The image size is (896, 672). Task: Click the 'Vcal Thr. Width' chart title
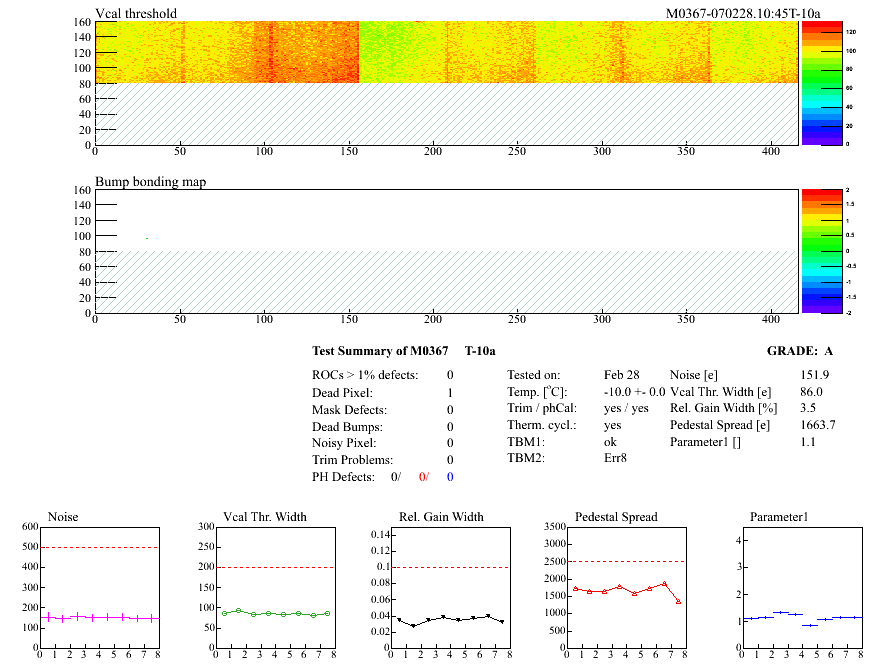[x=265, y=517]
